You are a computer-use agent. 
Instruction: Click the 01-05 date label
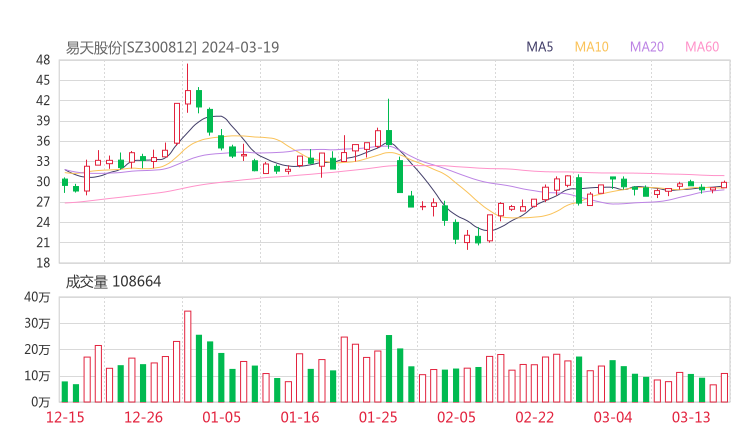221,417
